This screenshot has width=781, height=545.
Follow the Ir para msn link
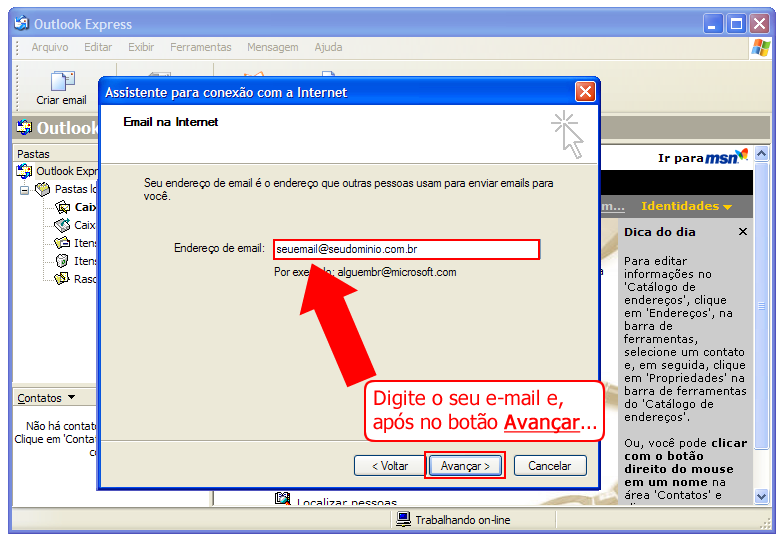click(x=702, y=157)
